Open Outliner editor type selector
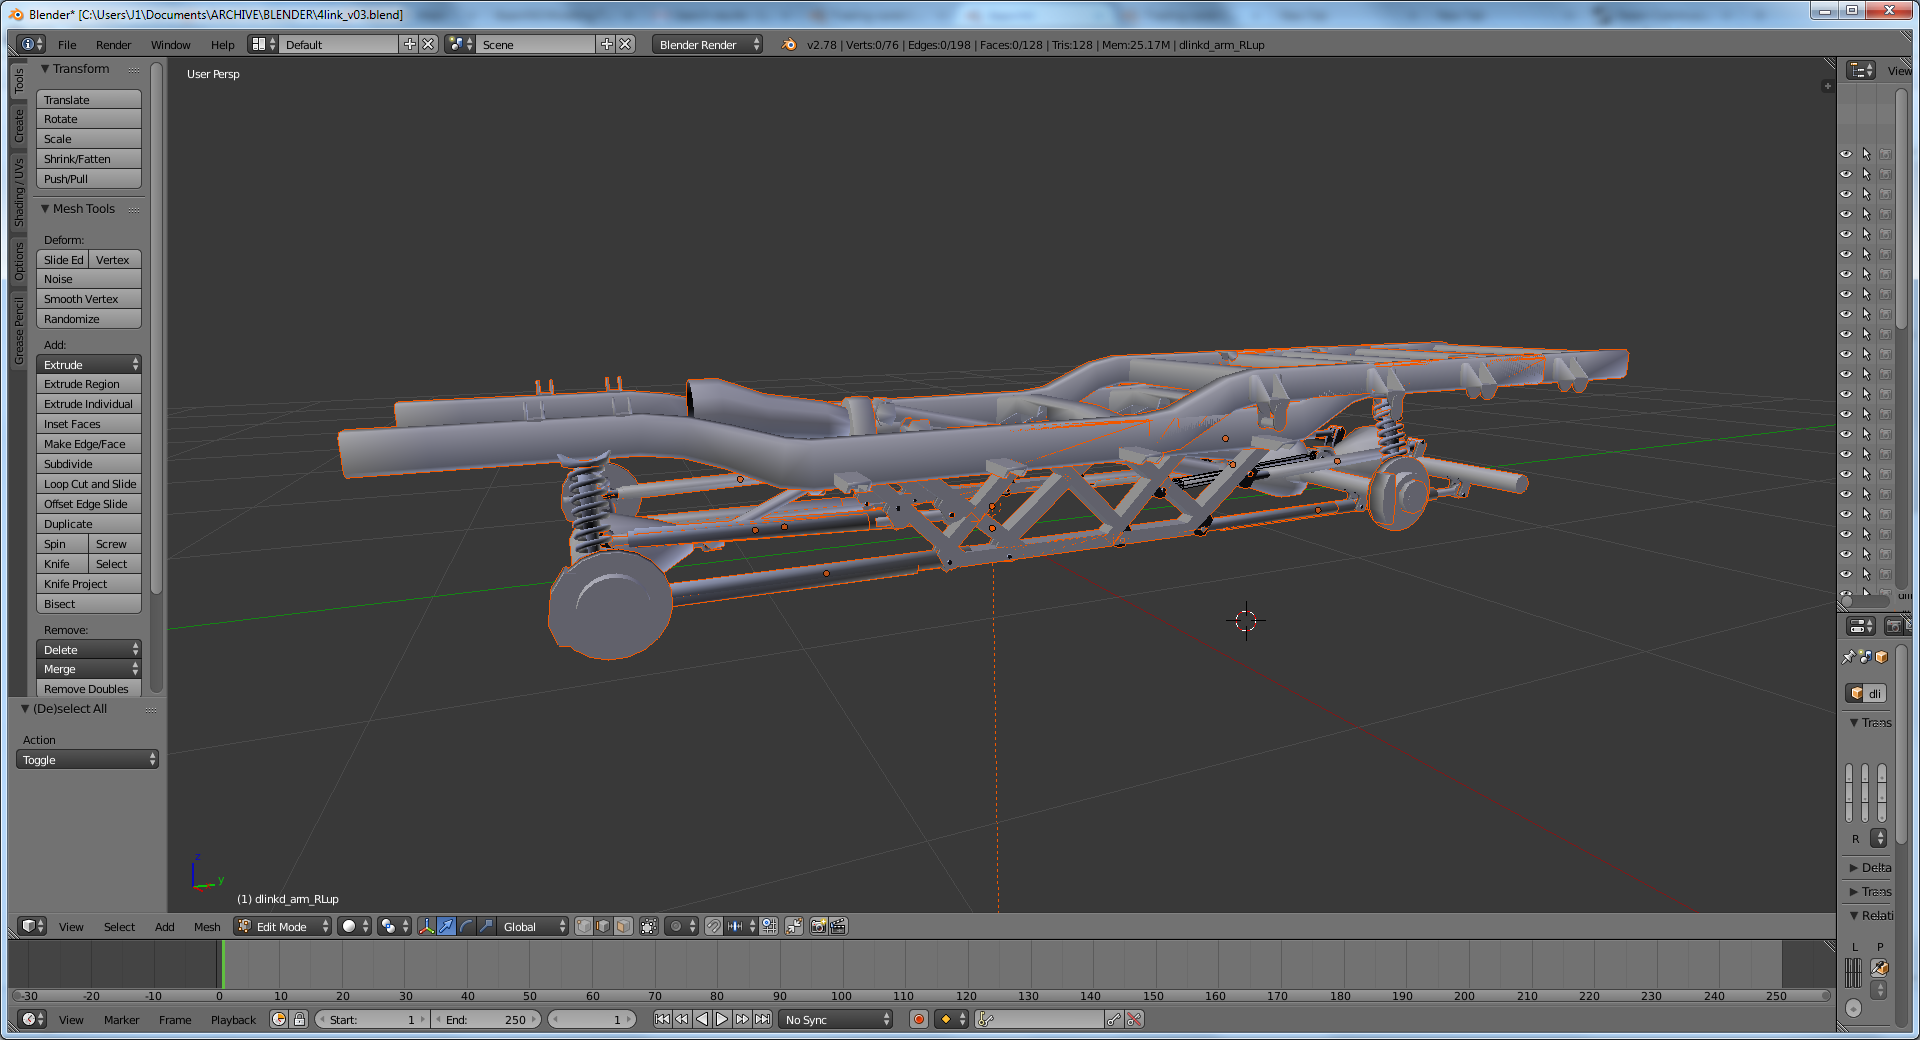This screenshot has height=1040, width=1920. tap(1861, 69)
